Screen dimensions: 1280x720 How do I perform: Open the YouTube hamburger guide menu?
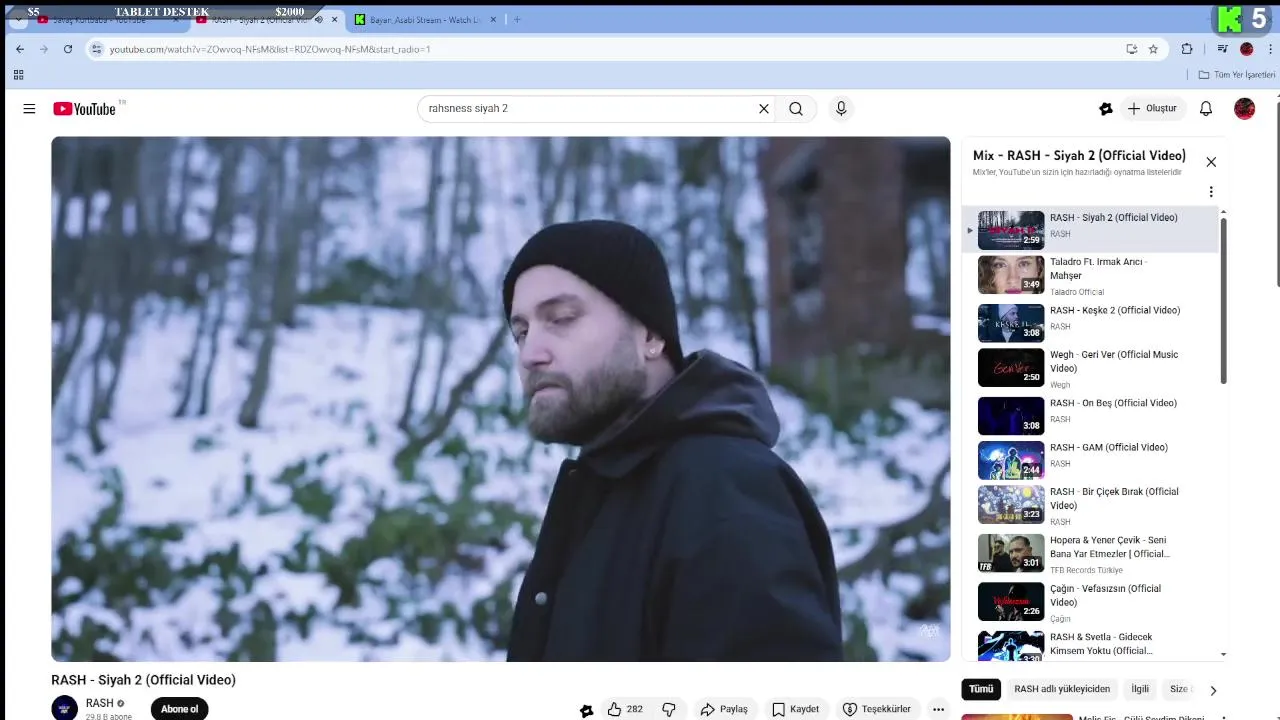[29, 109]
